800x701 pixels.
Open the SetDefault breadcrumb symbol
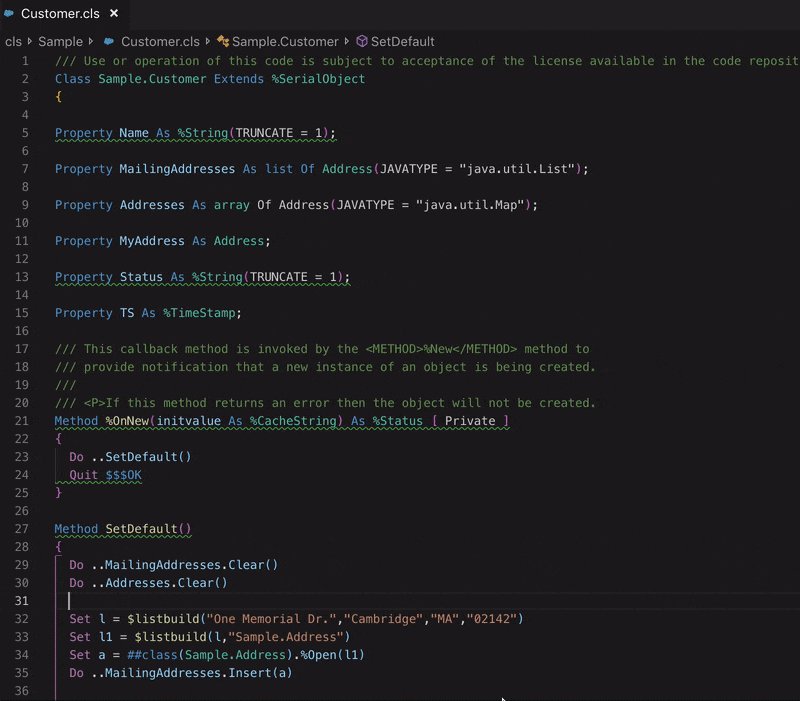[403, 42]
